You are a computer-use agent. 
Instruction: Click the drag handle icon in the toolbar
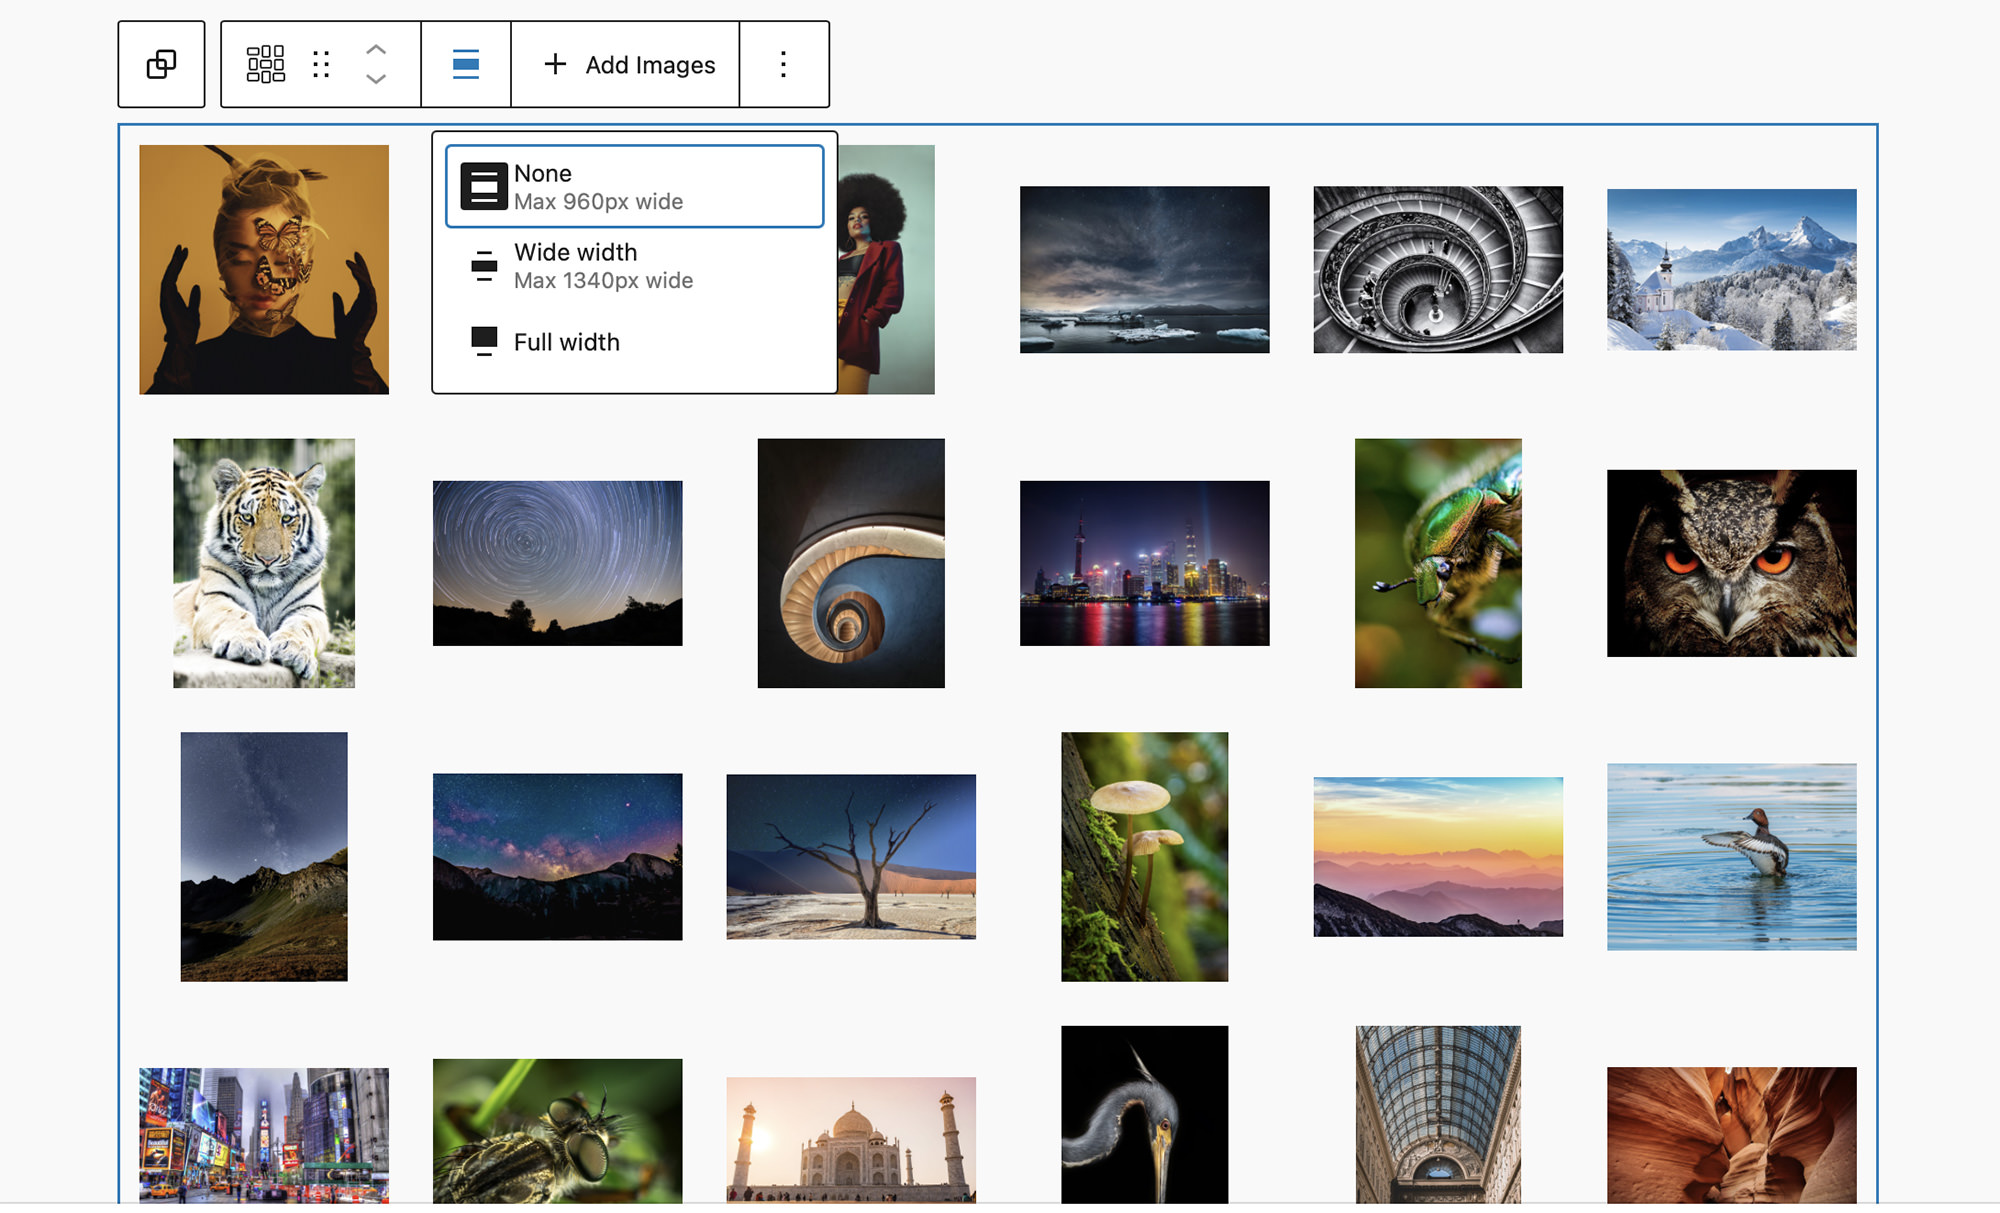(x=320, y=64)
